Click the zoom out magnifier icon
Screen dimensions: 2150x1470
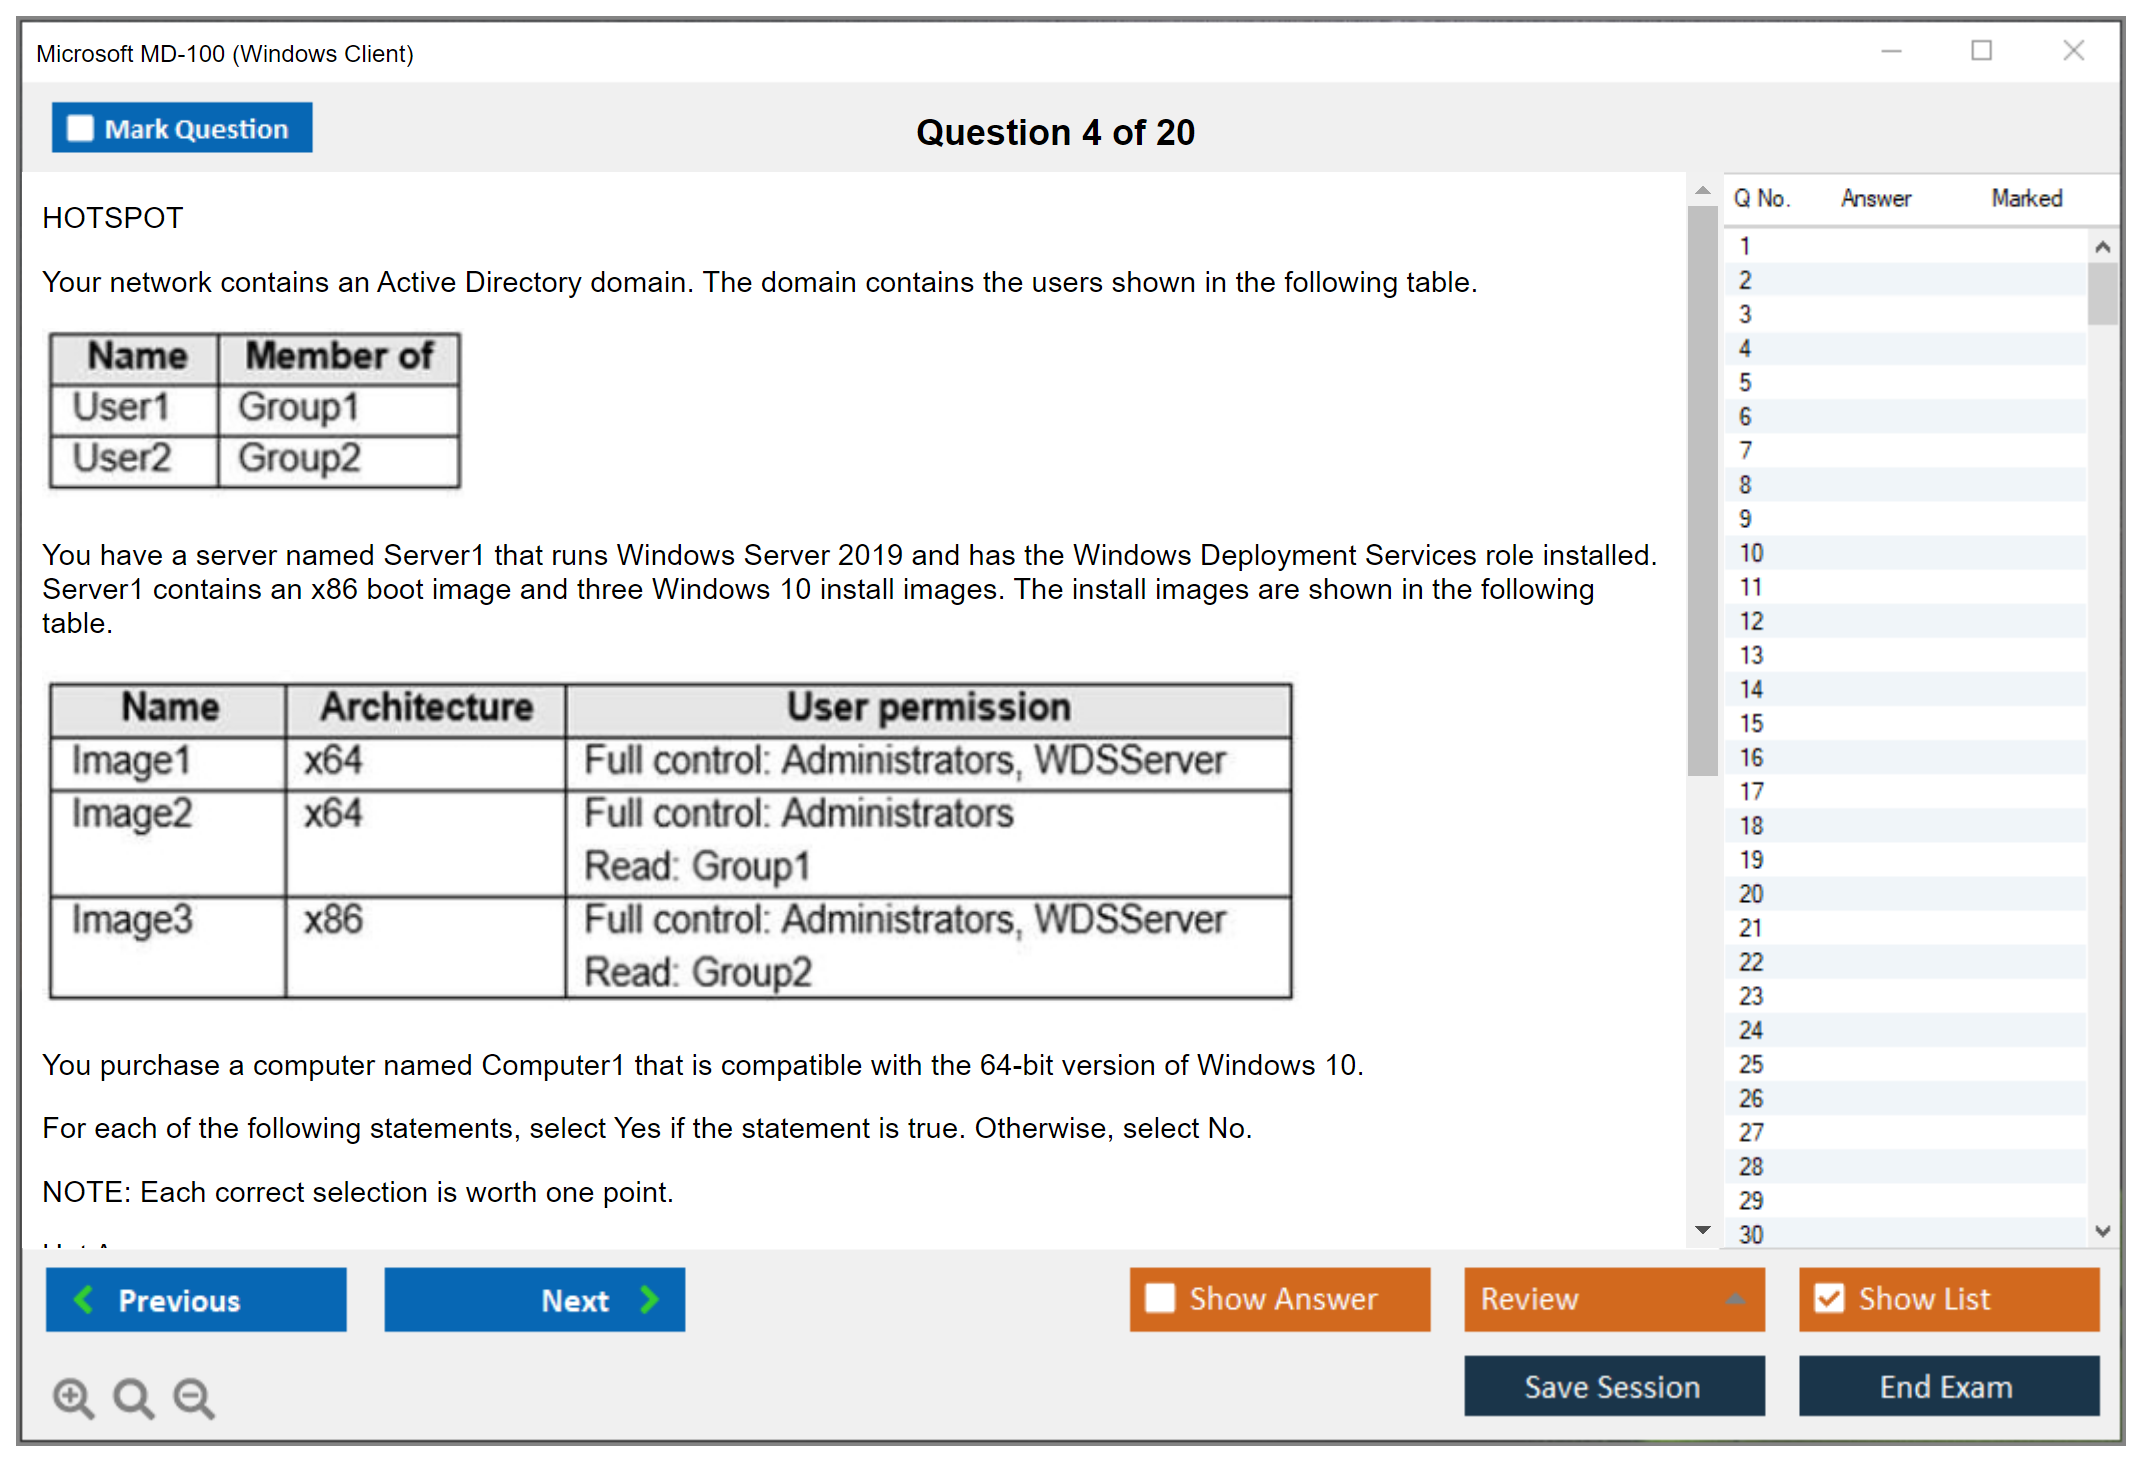[x=194, y=1397]
